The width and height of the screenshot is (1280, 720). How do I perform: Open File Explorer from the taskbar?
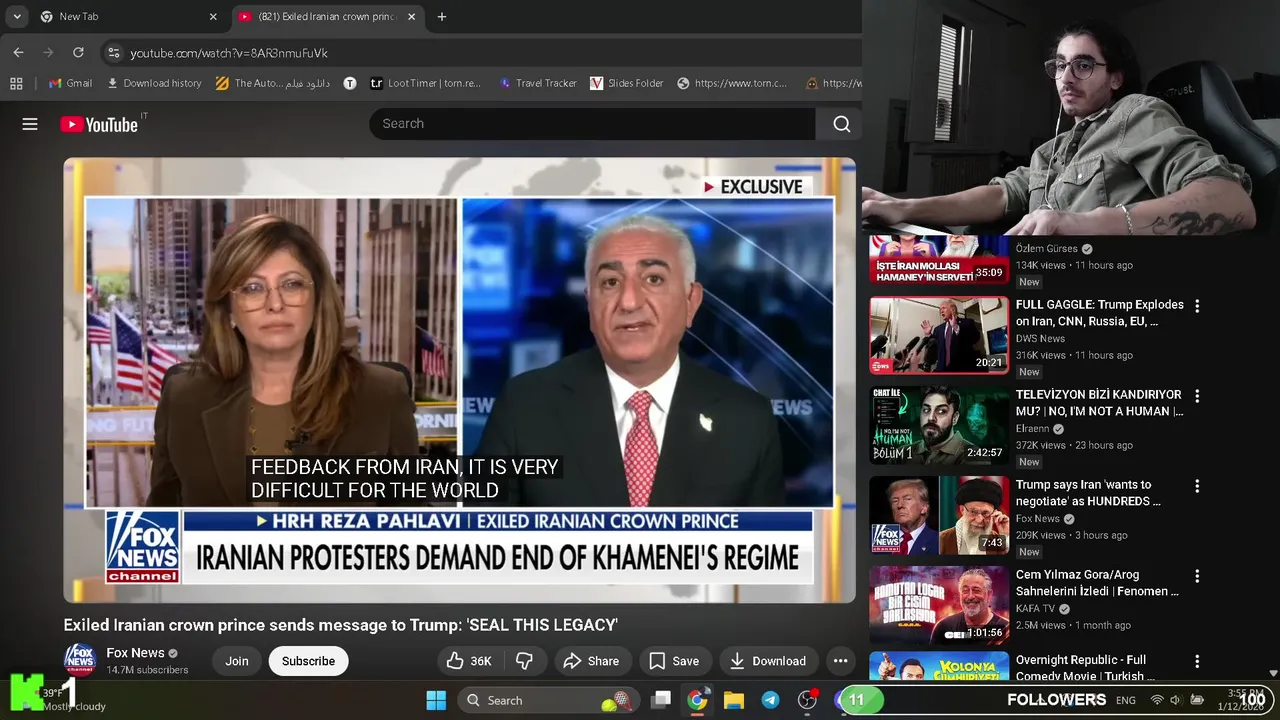click(x=734, y=700)
